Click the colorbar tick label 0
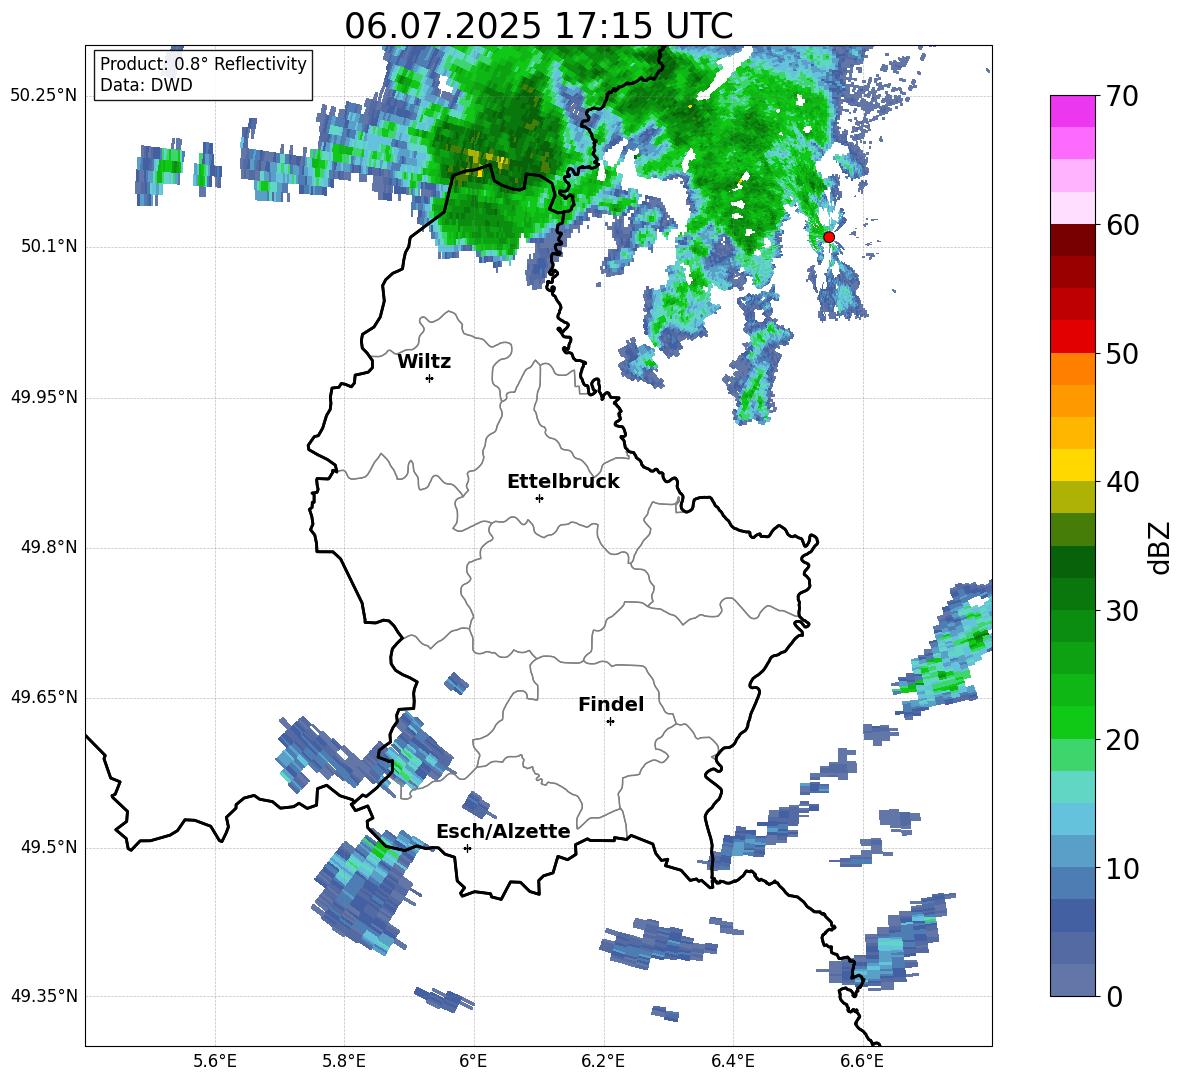Image resolution: width=1184 pixels, height=1081 pixels. [x=1114, y=996]
